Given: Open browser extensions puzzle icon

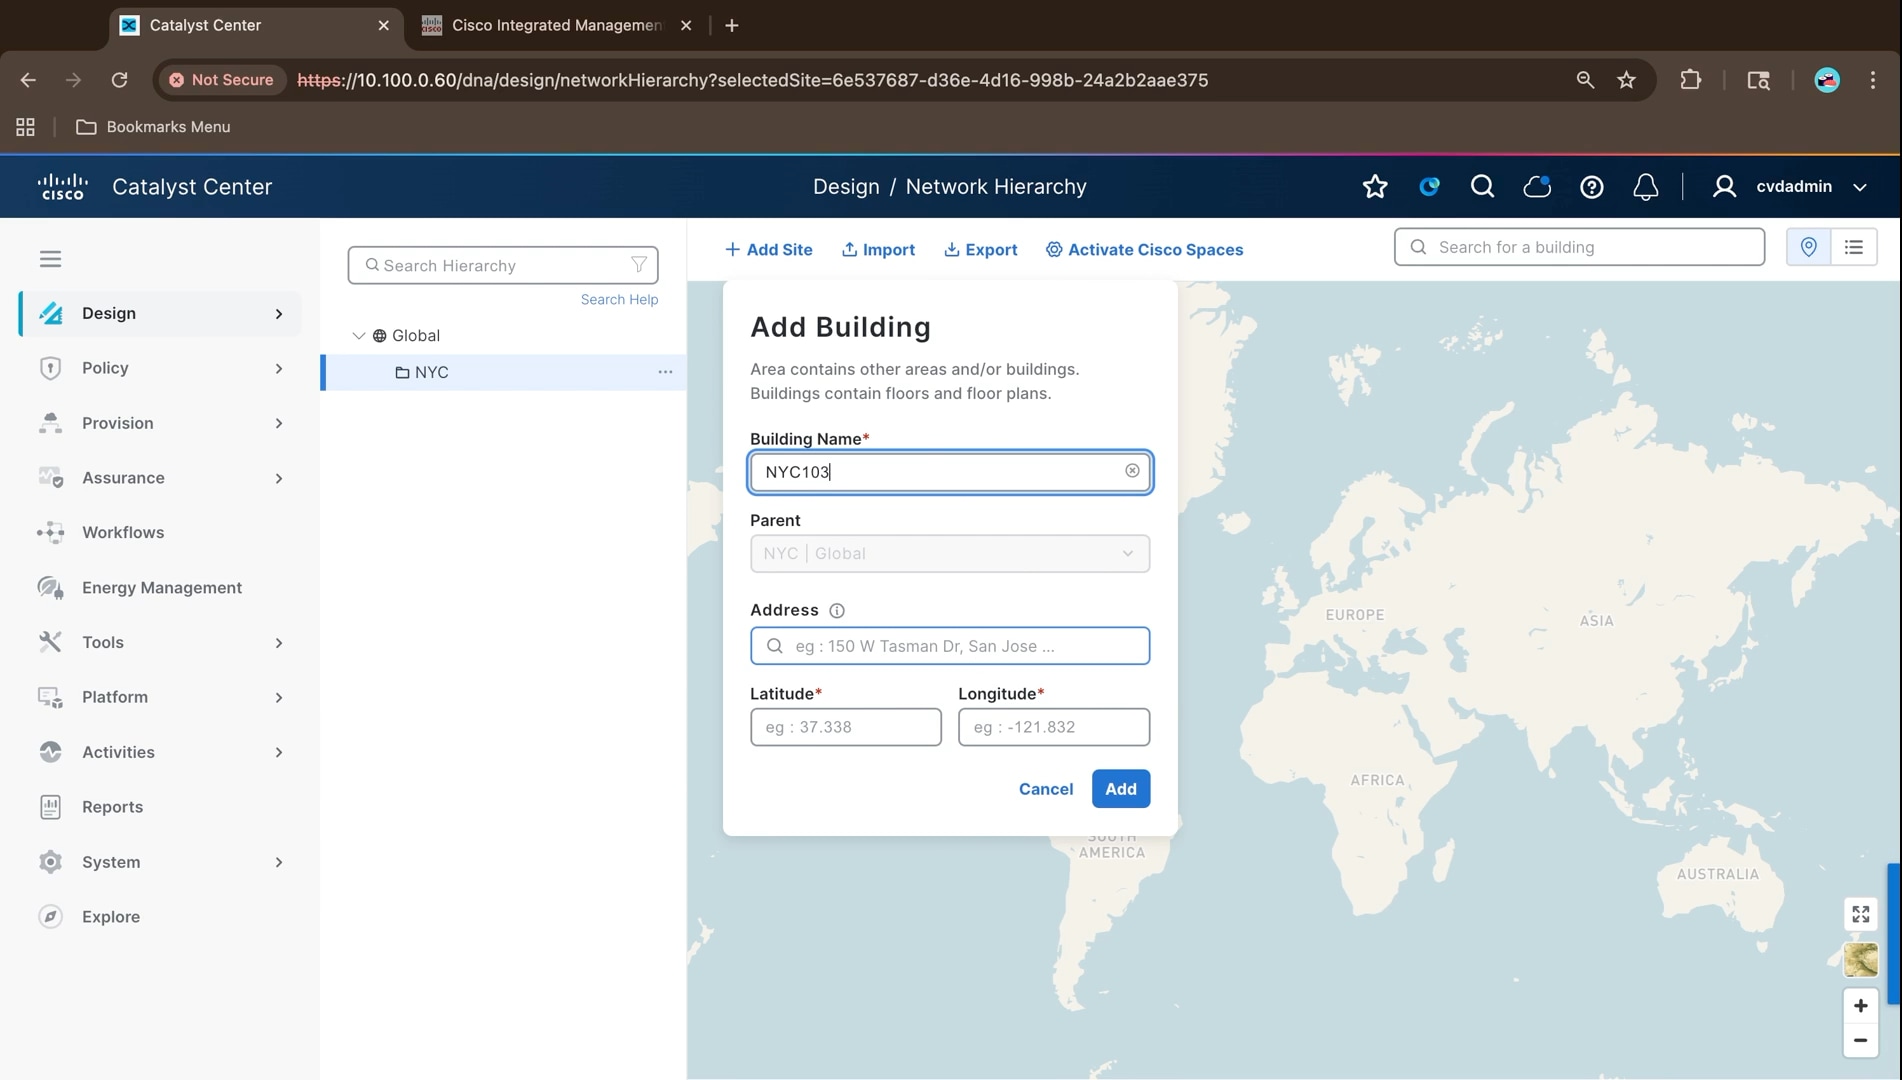Looking at the screenshot, I should click(1690, 80).
